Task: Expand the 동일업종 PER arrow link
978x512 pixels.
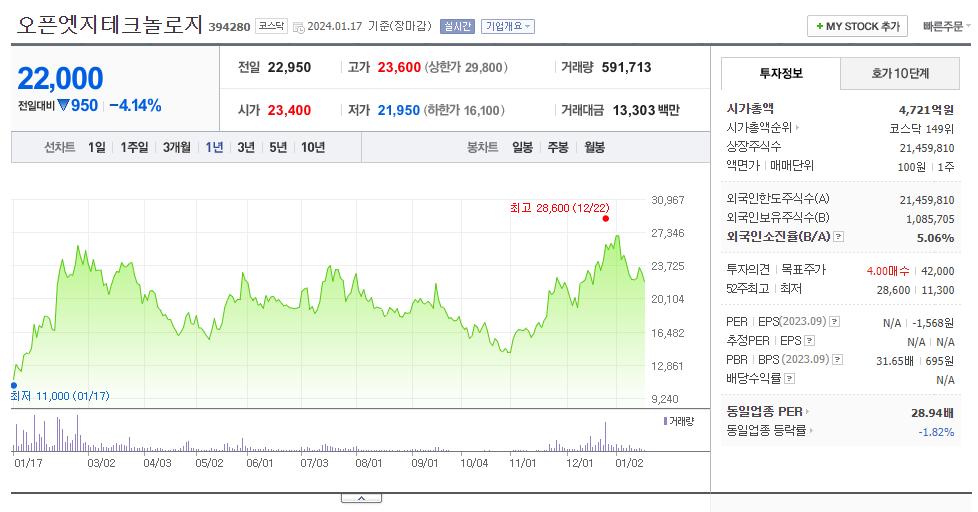Action: click(807, 412)
